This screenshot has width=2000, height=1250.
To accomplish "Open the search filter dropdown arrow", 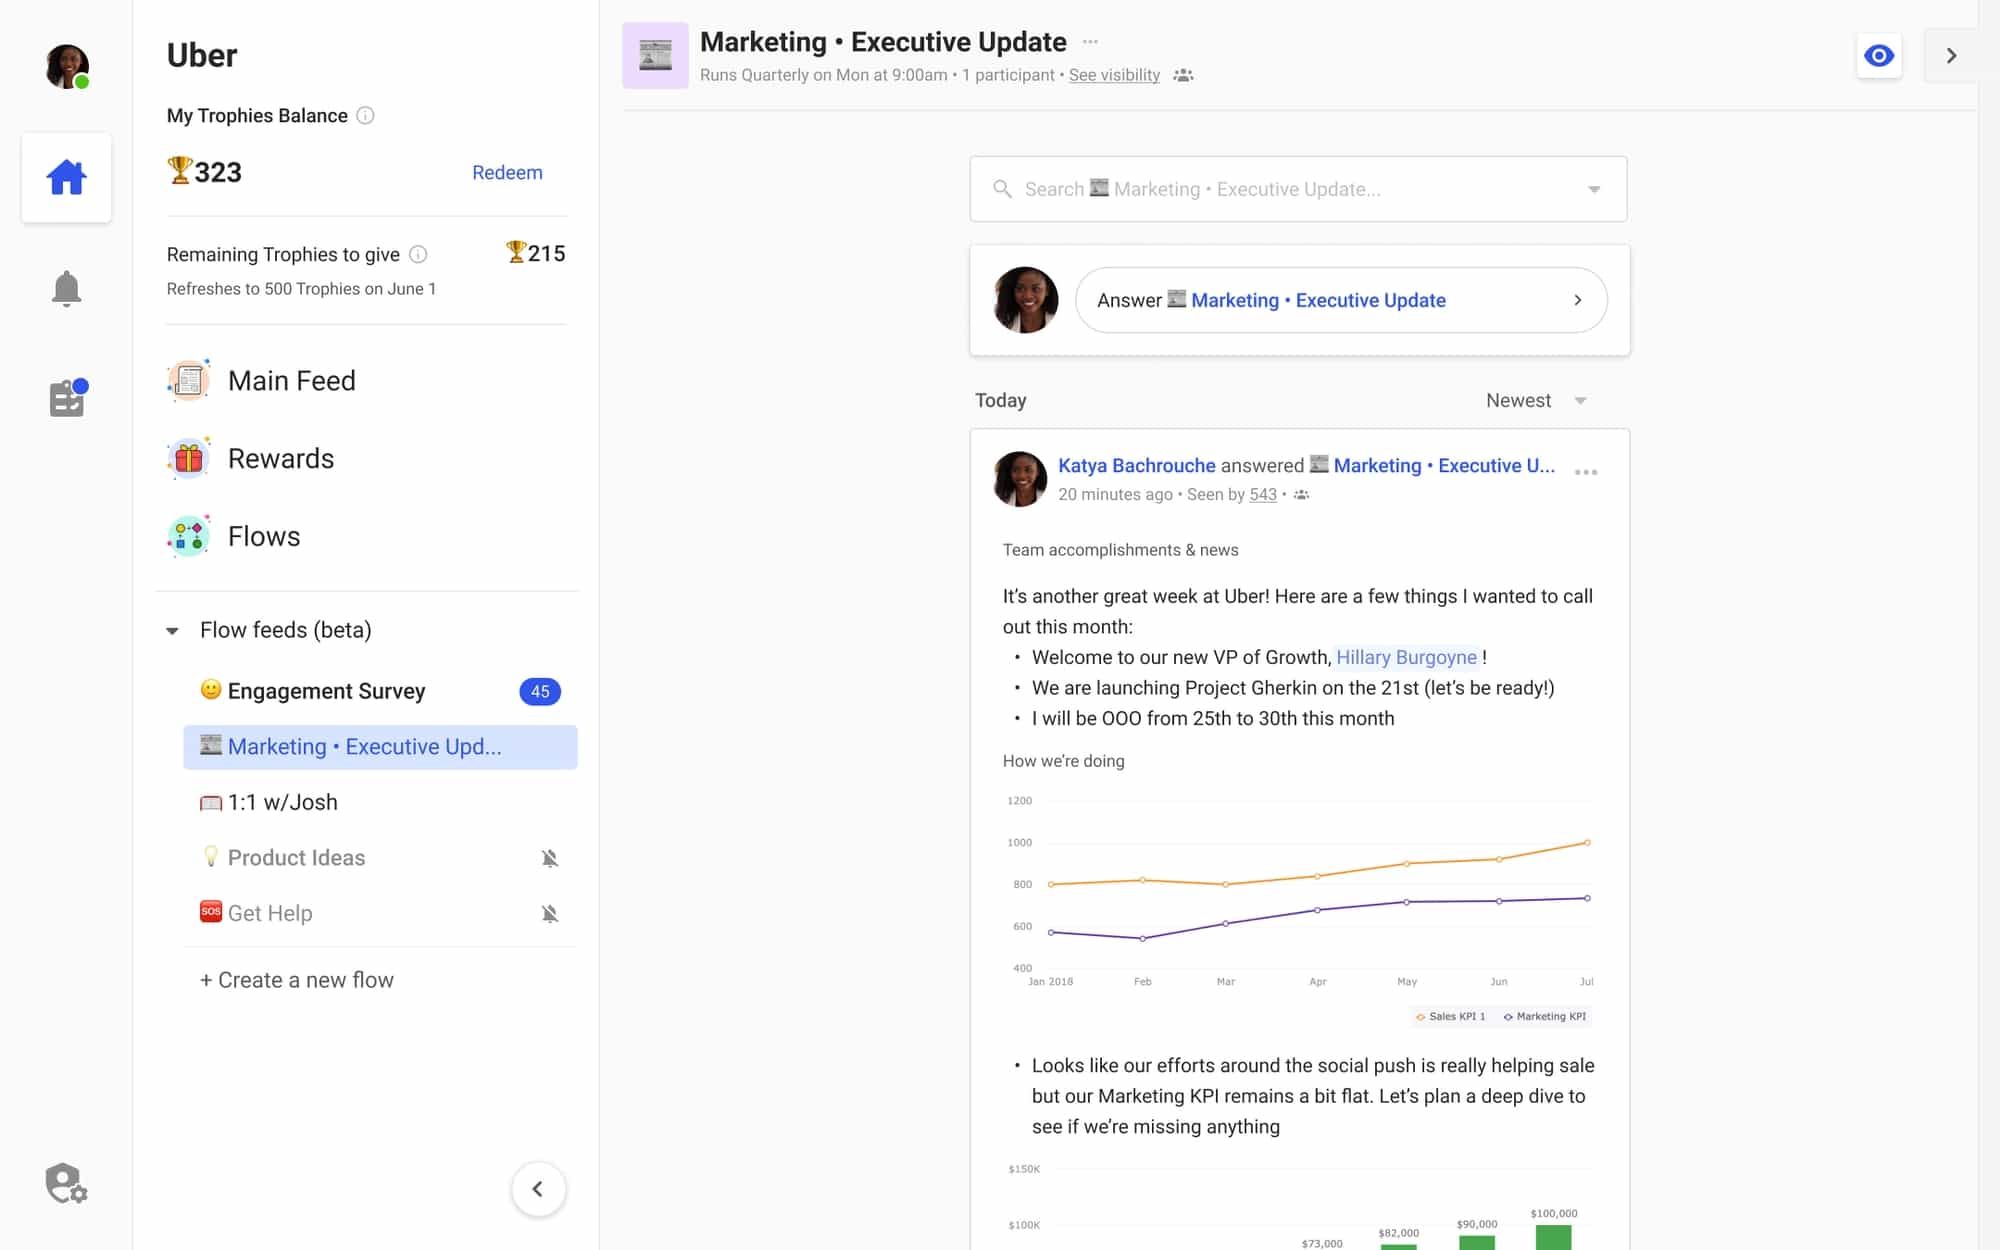I will point(1594,188).
